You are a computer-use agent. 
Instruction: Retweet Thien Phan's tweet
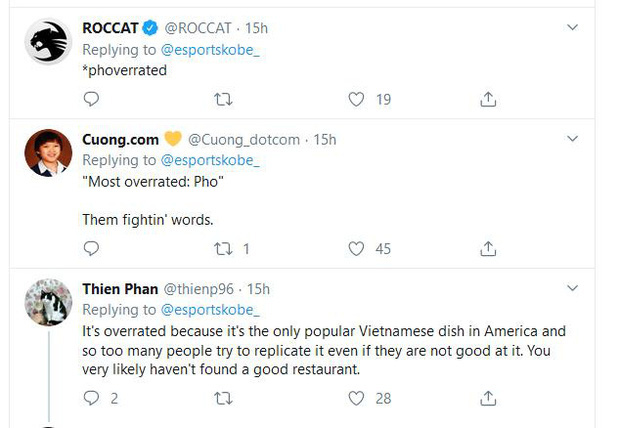(x=223, y=398)
